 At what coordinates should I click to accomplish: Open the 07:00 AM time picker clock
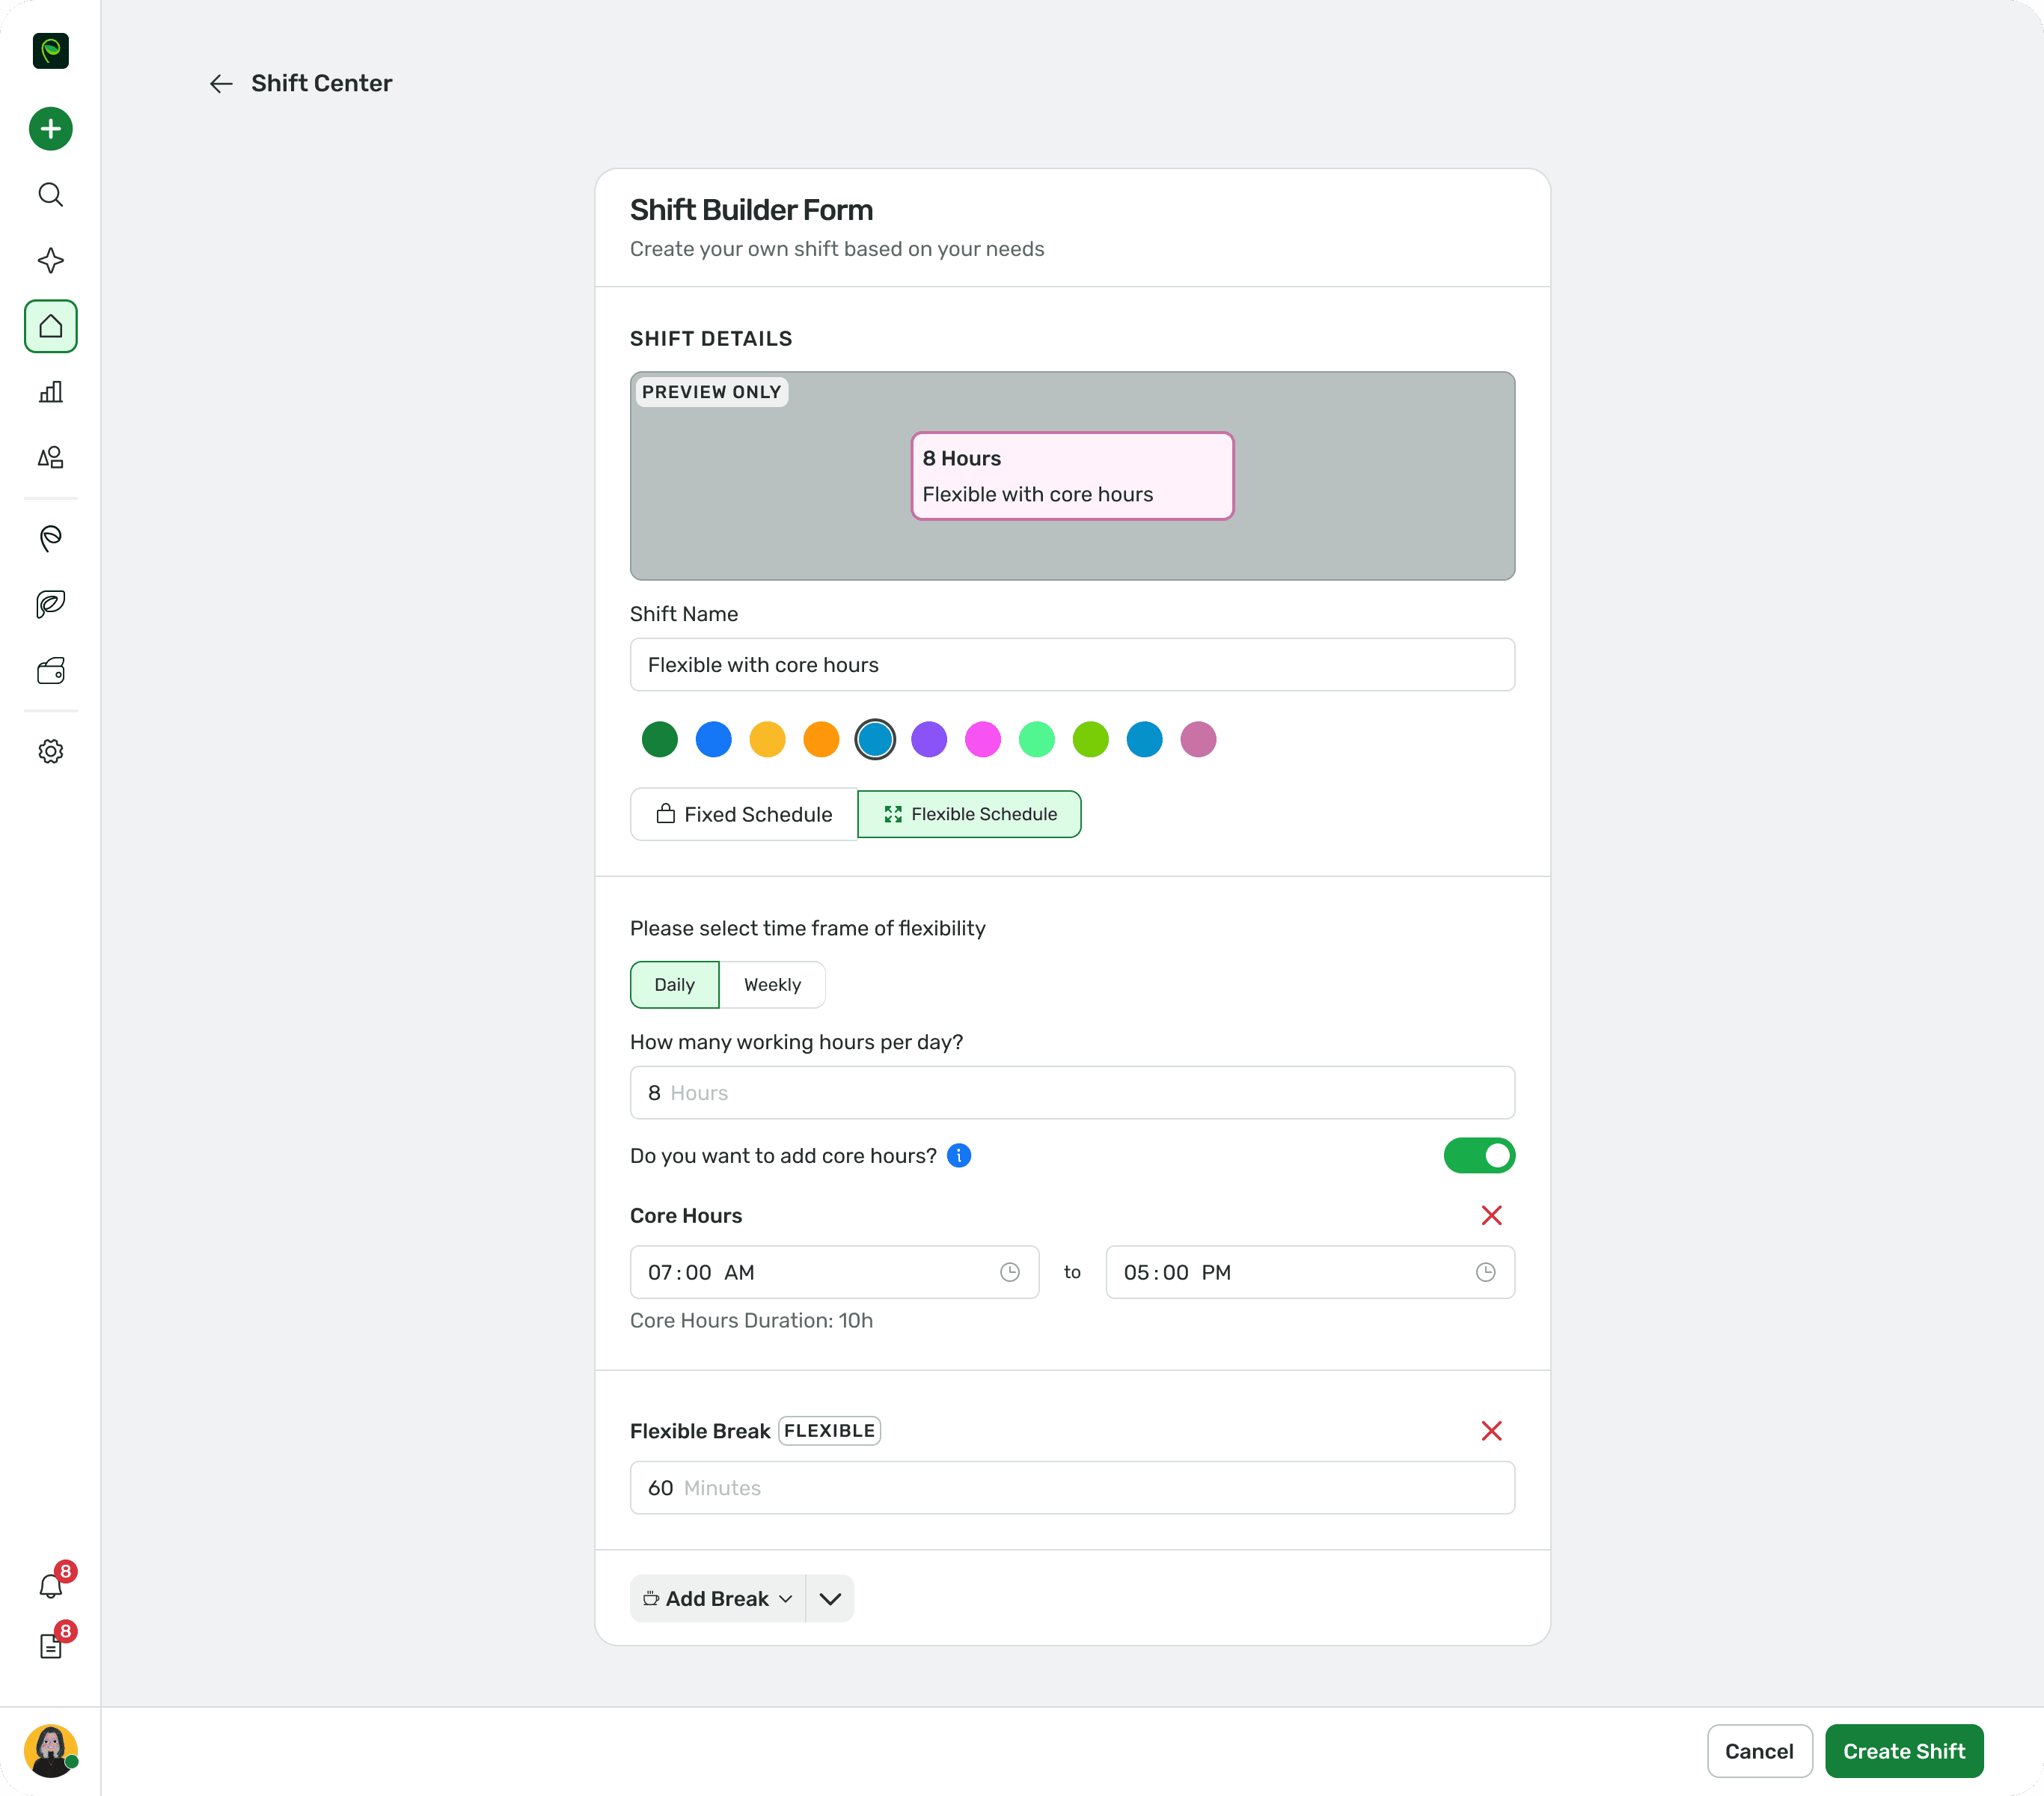pos(1010,1272)
